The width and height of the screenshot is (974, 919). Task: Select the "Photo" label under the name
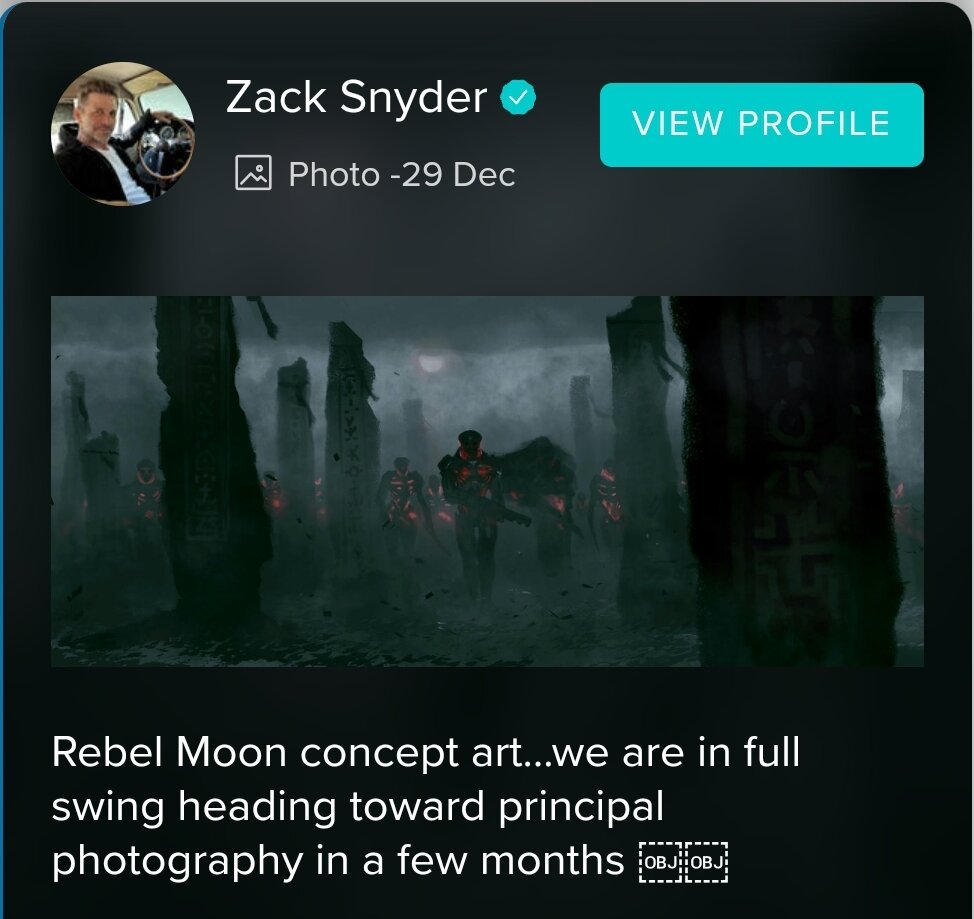click(334, 174)
